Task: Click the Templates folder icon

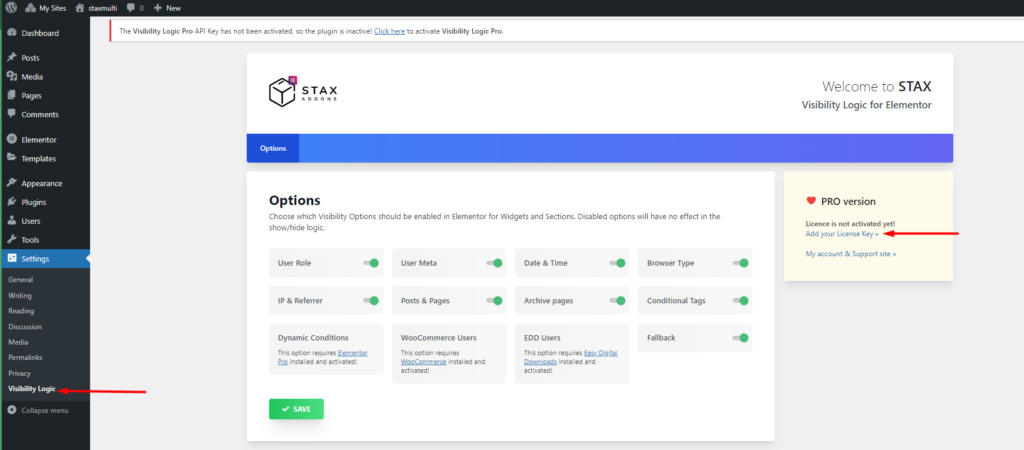Action: pos(11,158)
